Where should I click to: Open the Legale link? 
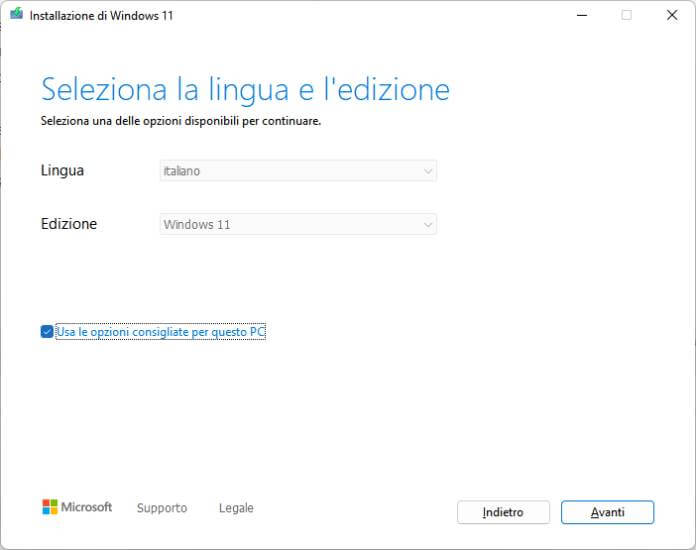236,508
